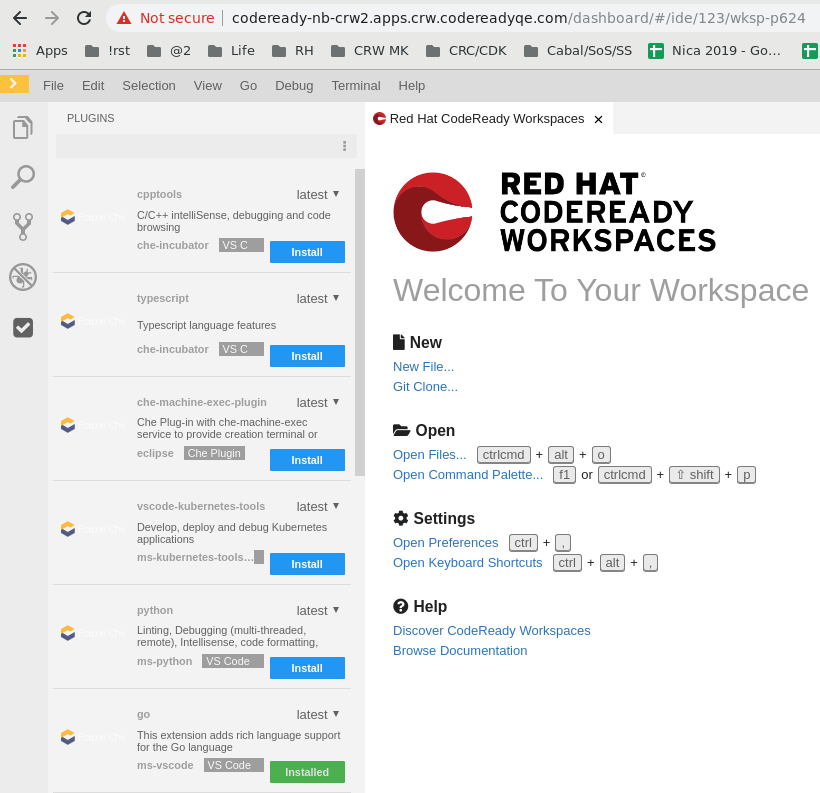Click the Installed button for go plugin
Image resolution: width=820 pixels, height=793 pixels.
308,772
